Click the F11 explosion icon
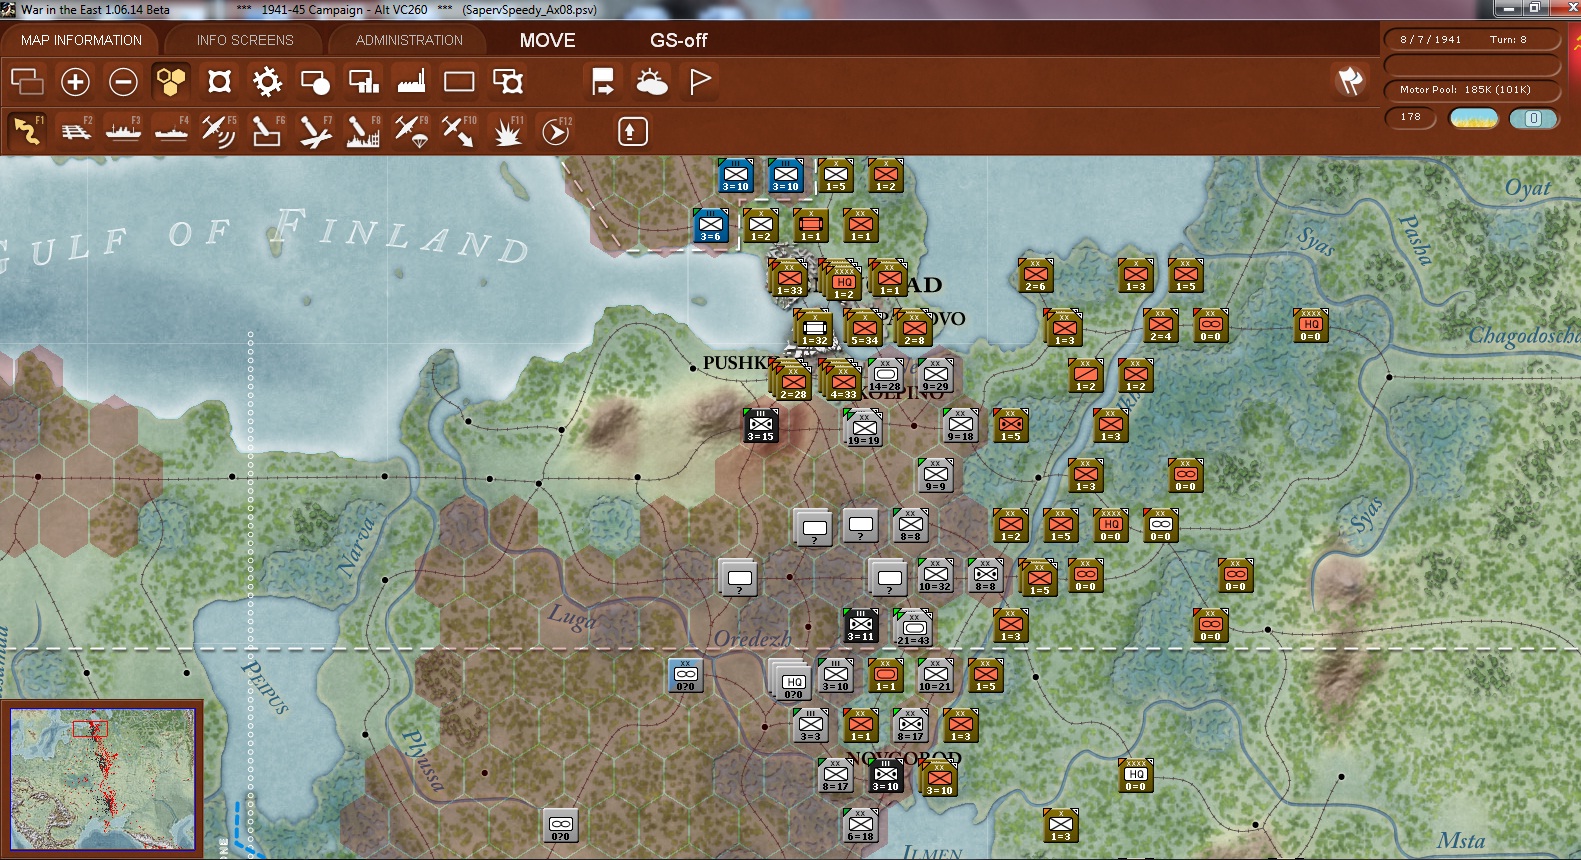 [508, 131]
